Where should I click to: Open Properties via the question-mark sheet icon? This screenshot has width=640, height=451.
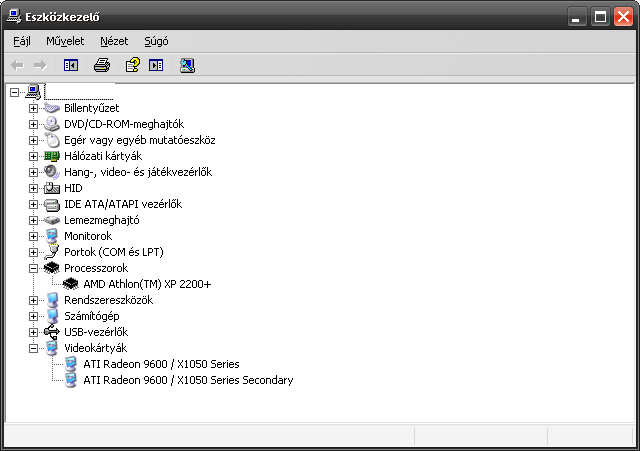[133, 65]
